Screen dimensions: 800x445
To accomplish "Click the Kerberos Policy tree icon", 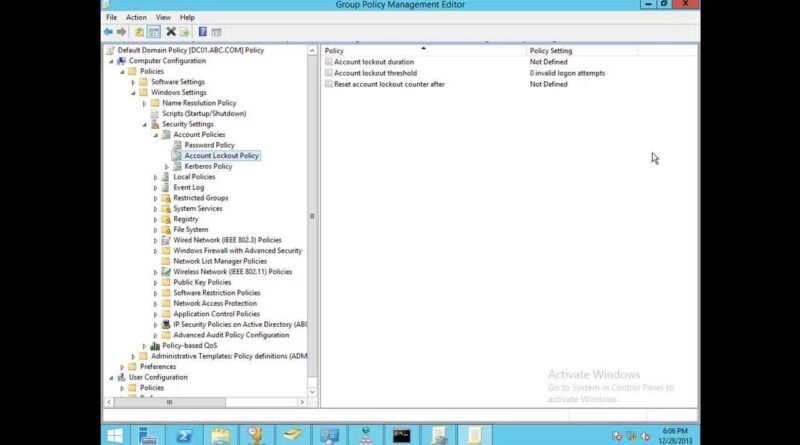I will 177,166.
